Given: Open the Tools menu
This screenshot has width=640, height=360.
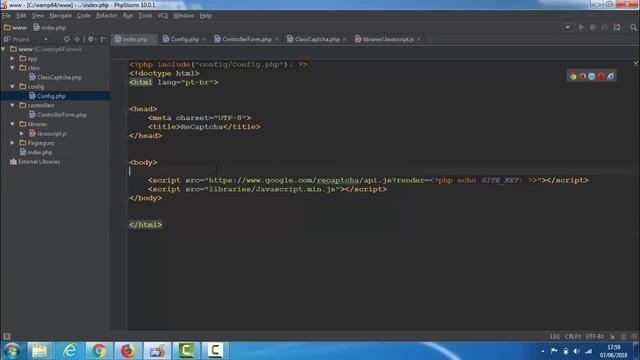Looking at the screenshot, I should pos(145,16).
